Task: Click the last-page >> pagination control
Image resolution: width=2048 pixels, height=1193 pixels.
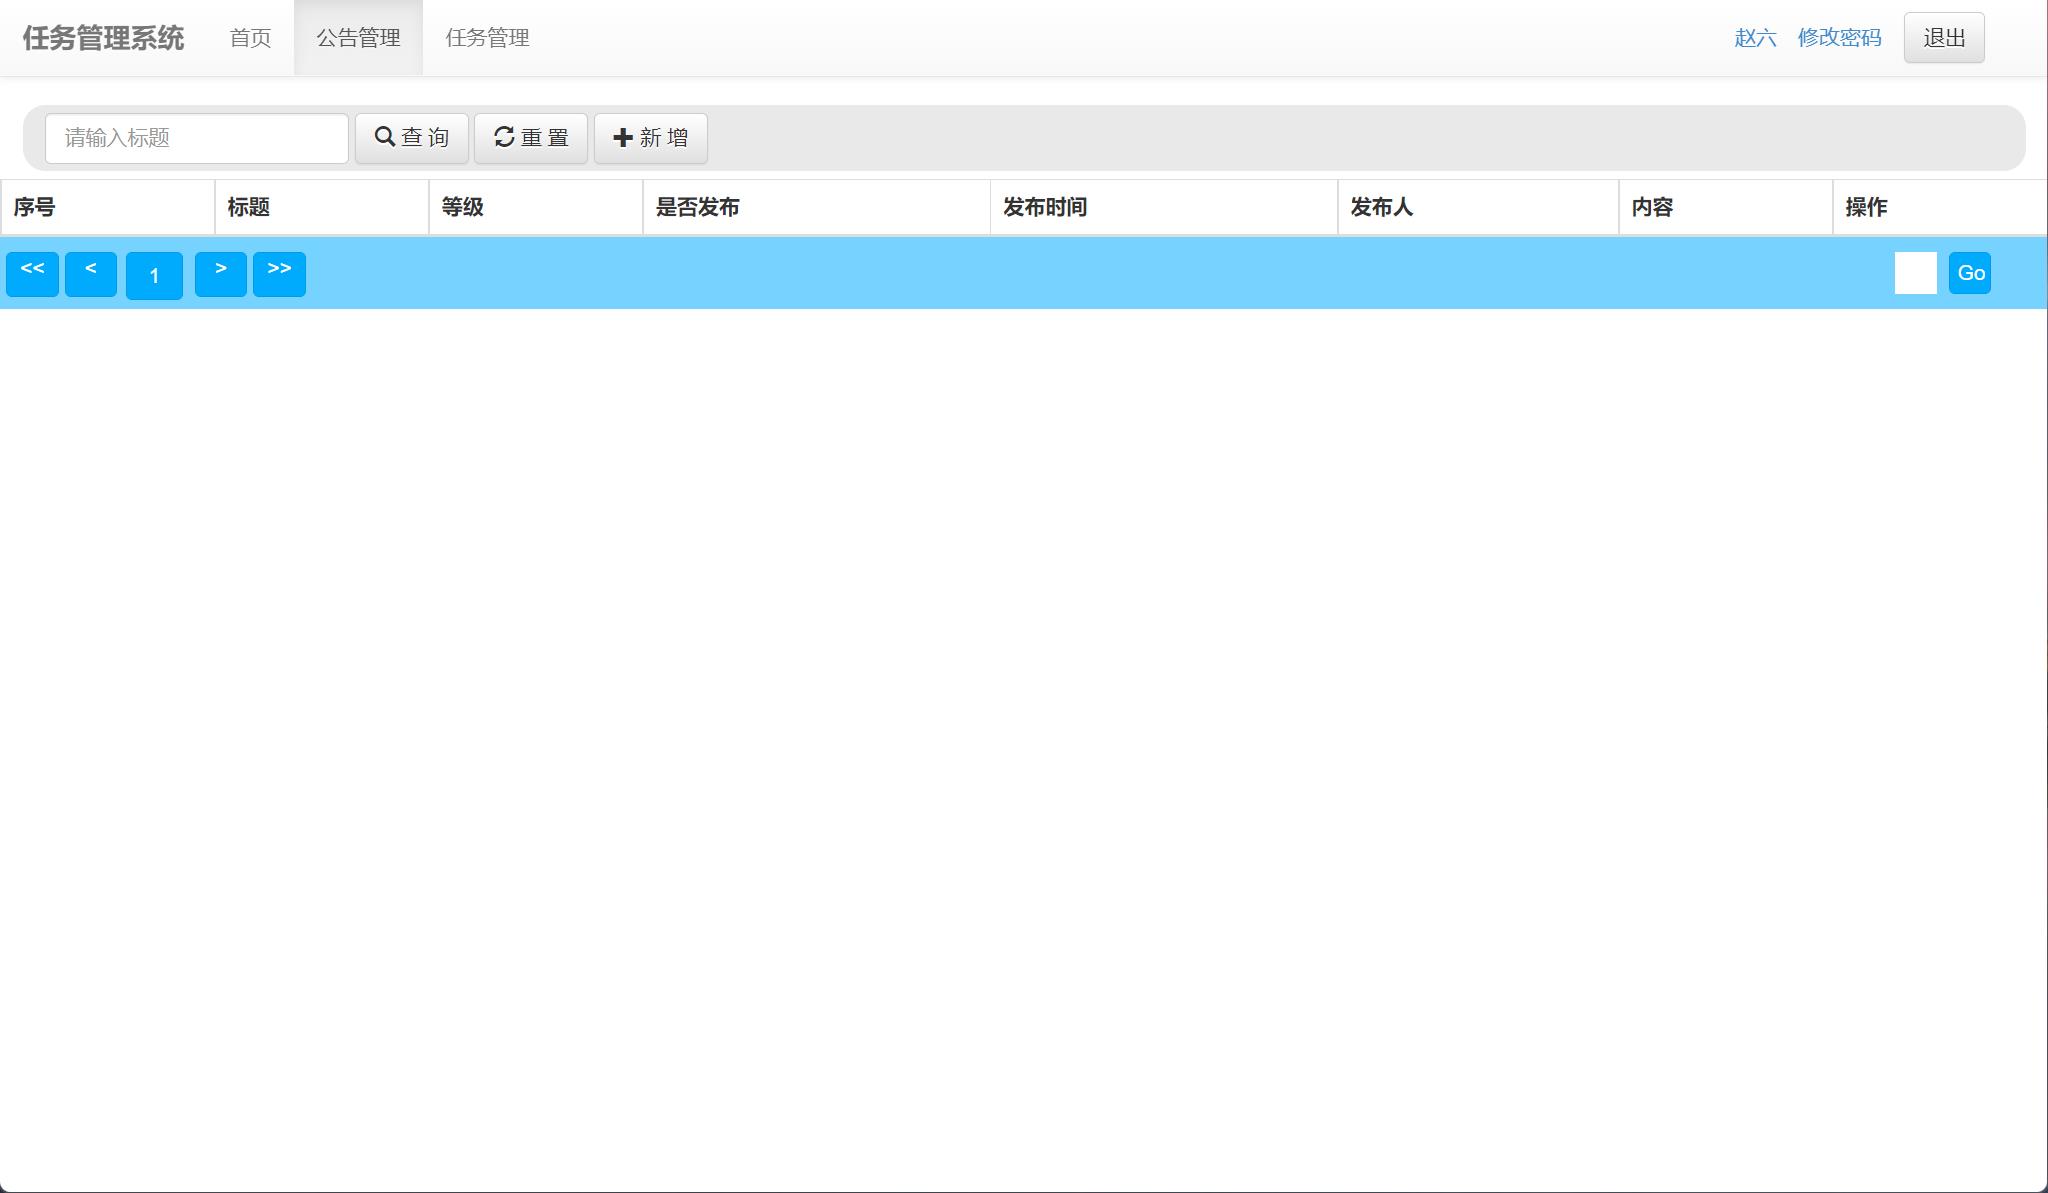Action: [280, 273]
